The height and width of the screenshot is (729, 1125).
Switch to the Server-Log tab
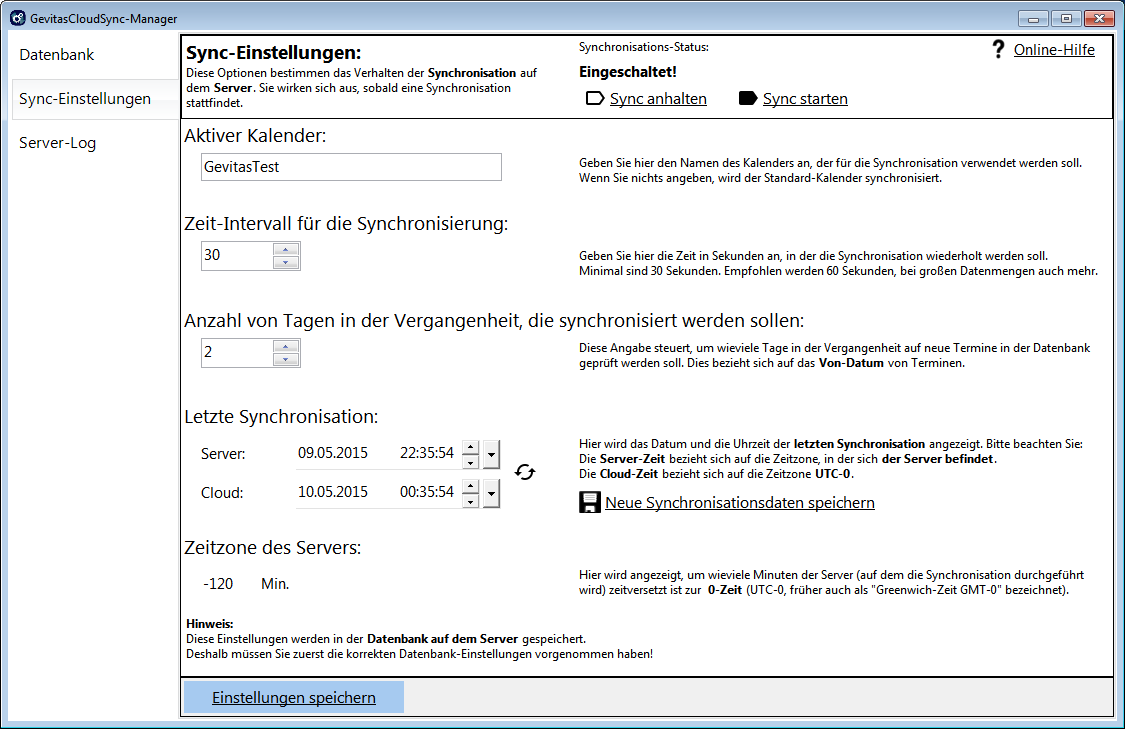tap(57, 143)
